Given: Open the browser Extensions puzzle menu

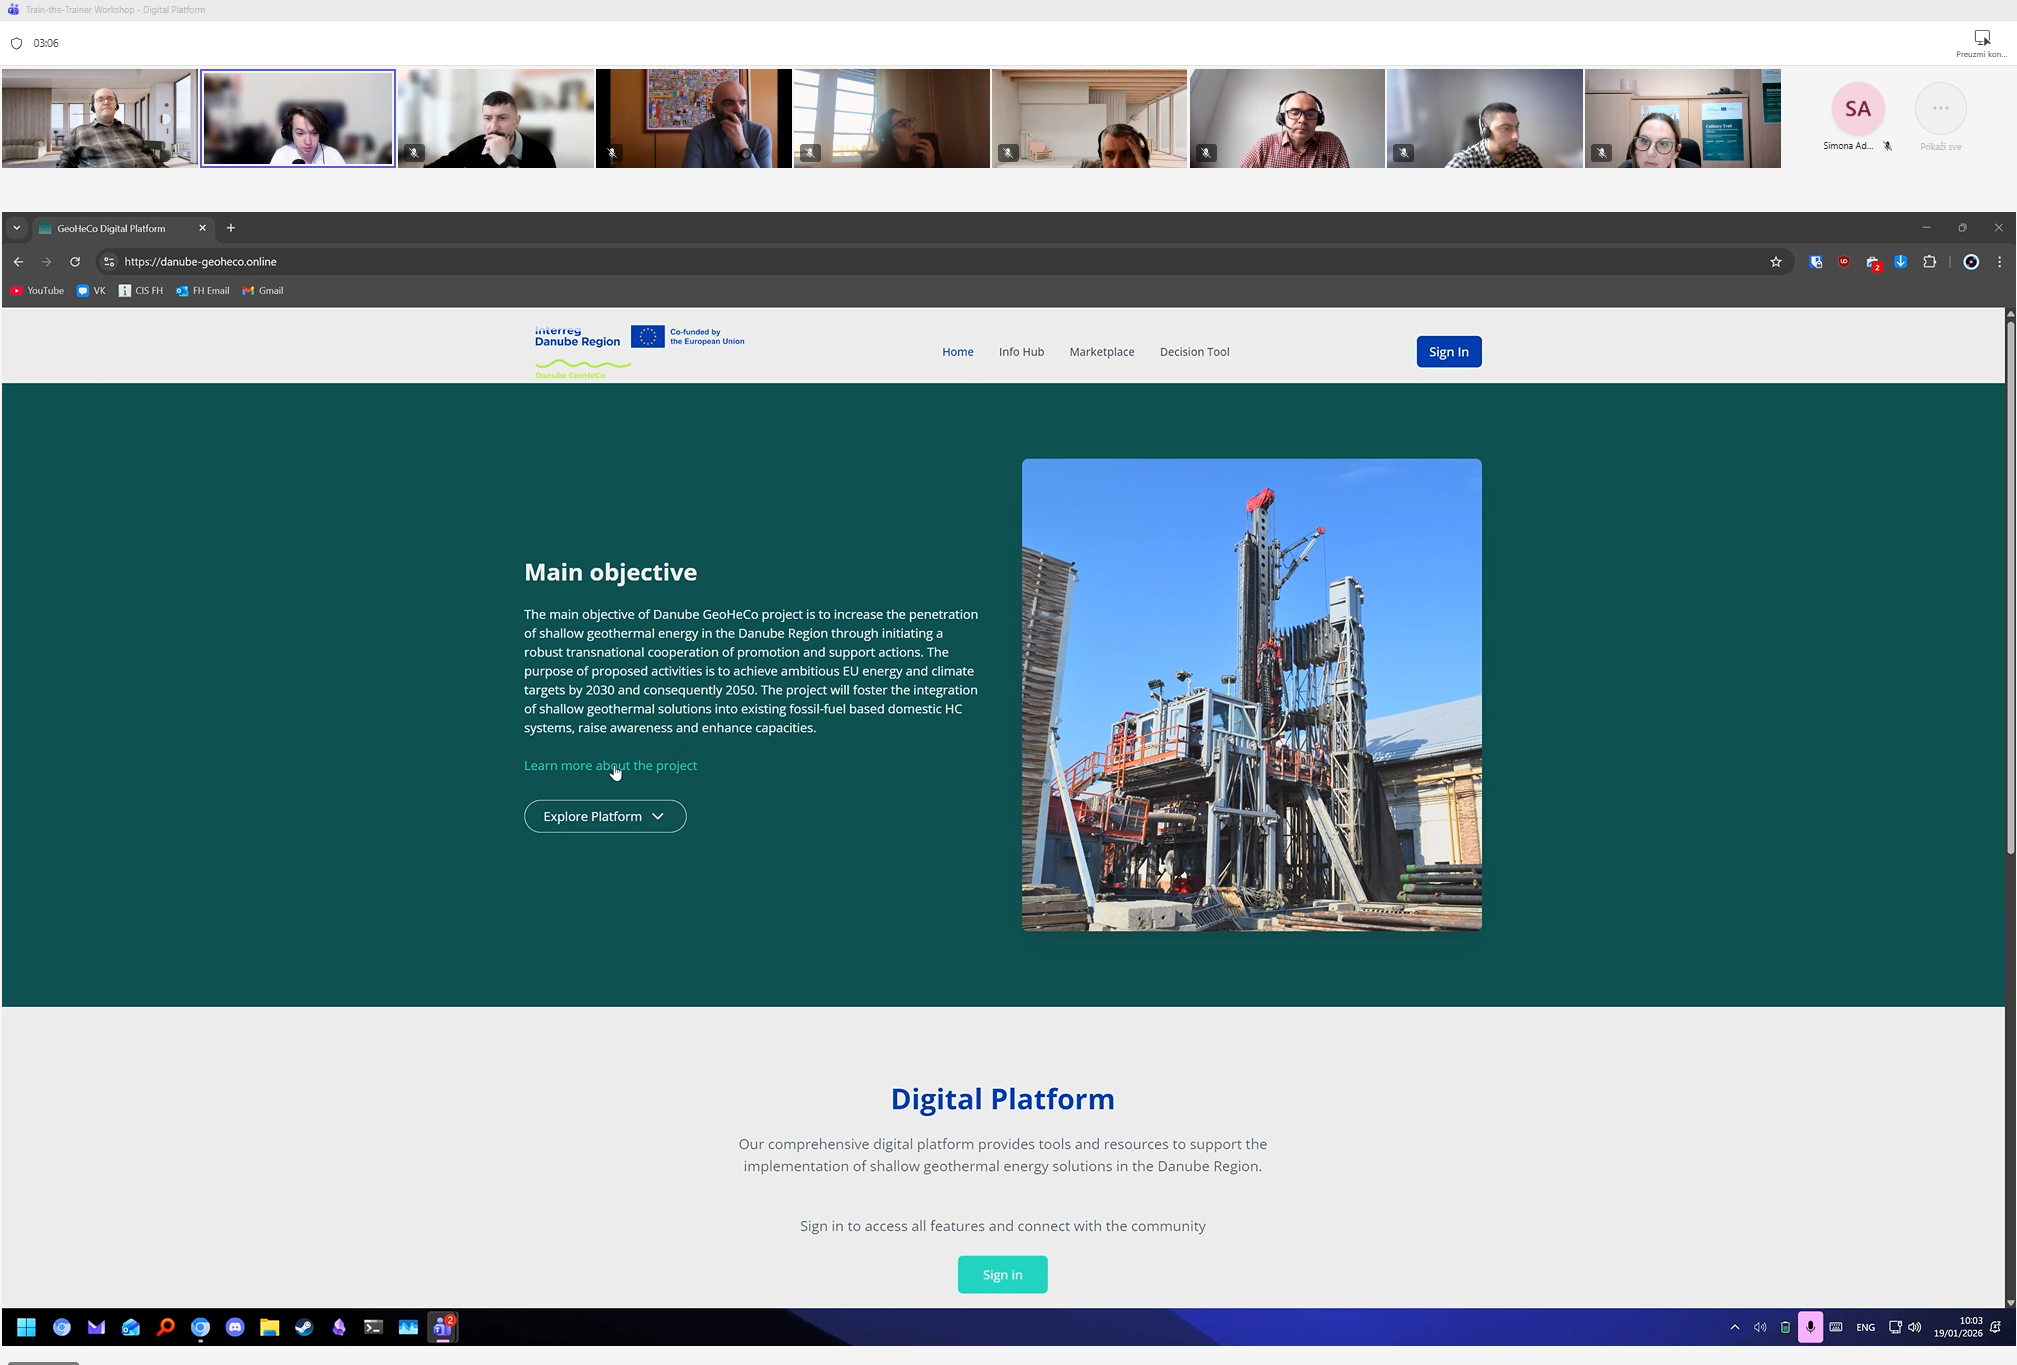Looking at the screenshot, I should [x=1930, y=262].
